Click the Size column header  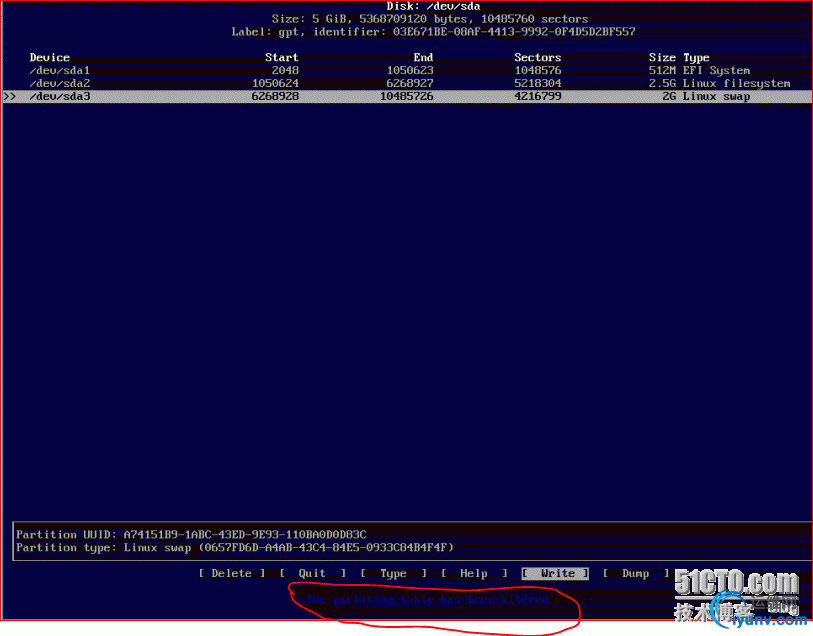(662, 58)
